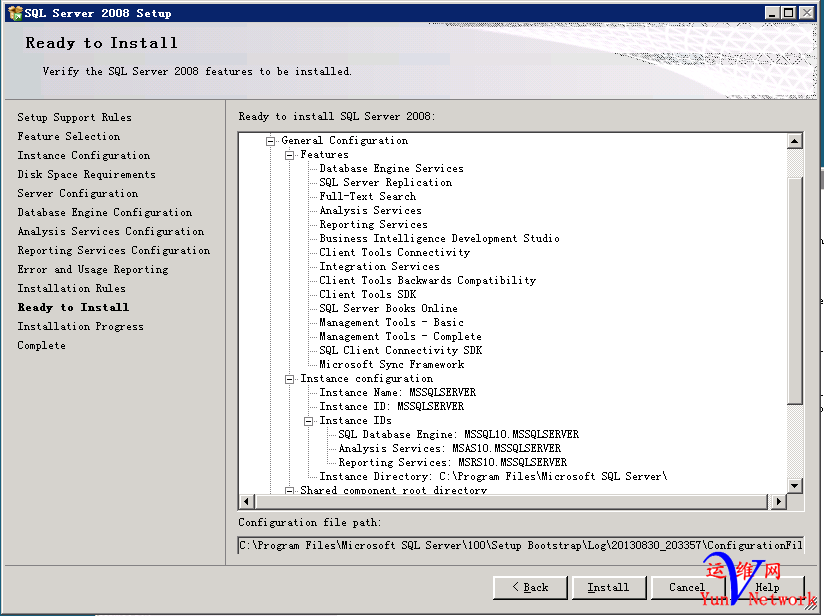Select Business Intelligence Development Studio row
This screenshot has height=616, width=824.
439,239
